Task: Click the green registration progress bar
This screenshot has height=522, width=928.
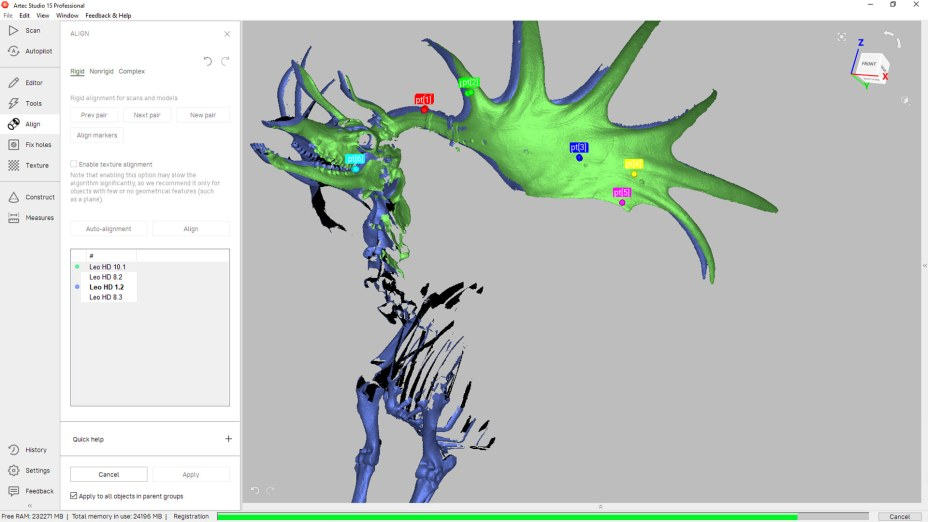Action: 506,517
